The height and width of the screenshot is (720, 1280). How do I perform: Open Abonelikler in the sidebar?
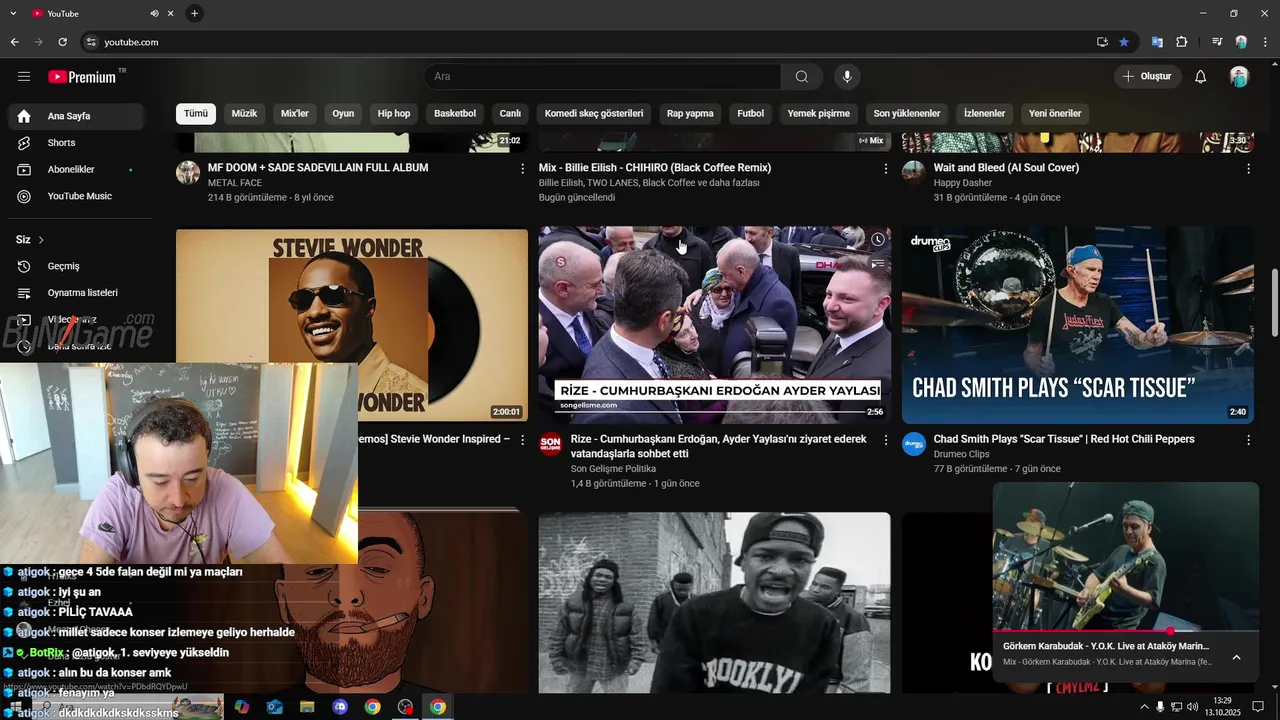tap(76, 170)
